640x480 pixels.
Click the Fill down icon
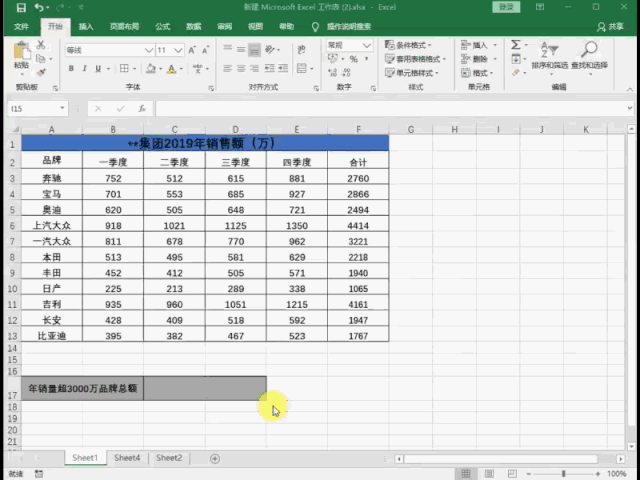tap(516, 59)
